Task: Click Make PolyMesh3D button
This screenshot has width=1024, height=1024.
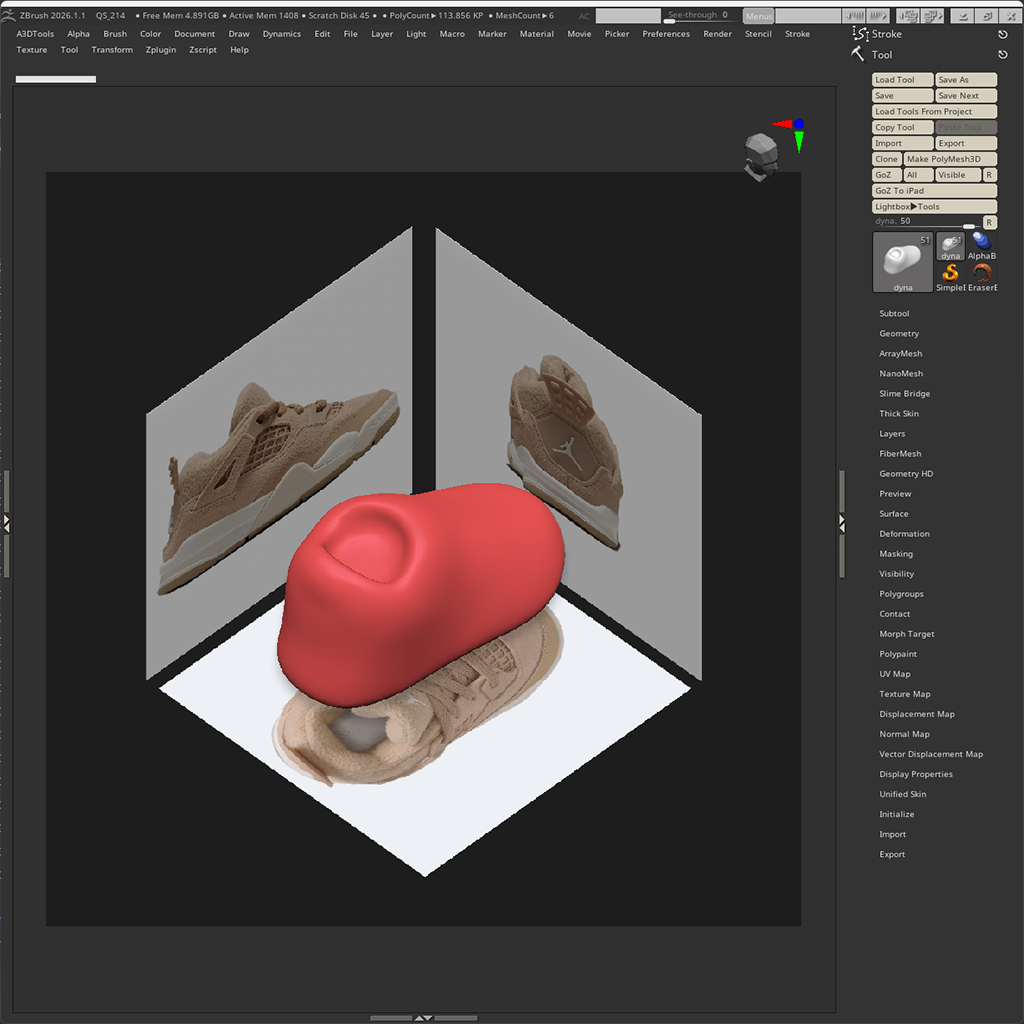Action: 950,159
